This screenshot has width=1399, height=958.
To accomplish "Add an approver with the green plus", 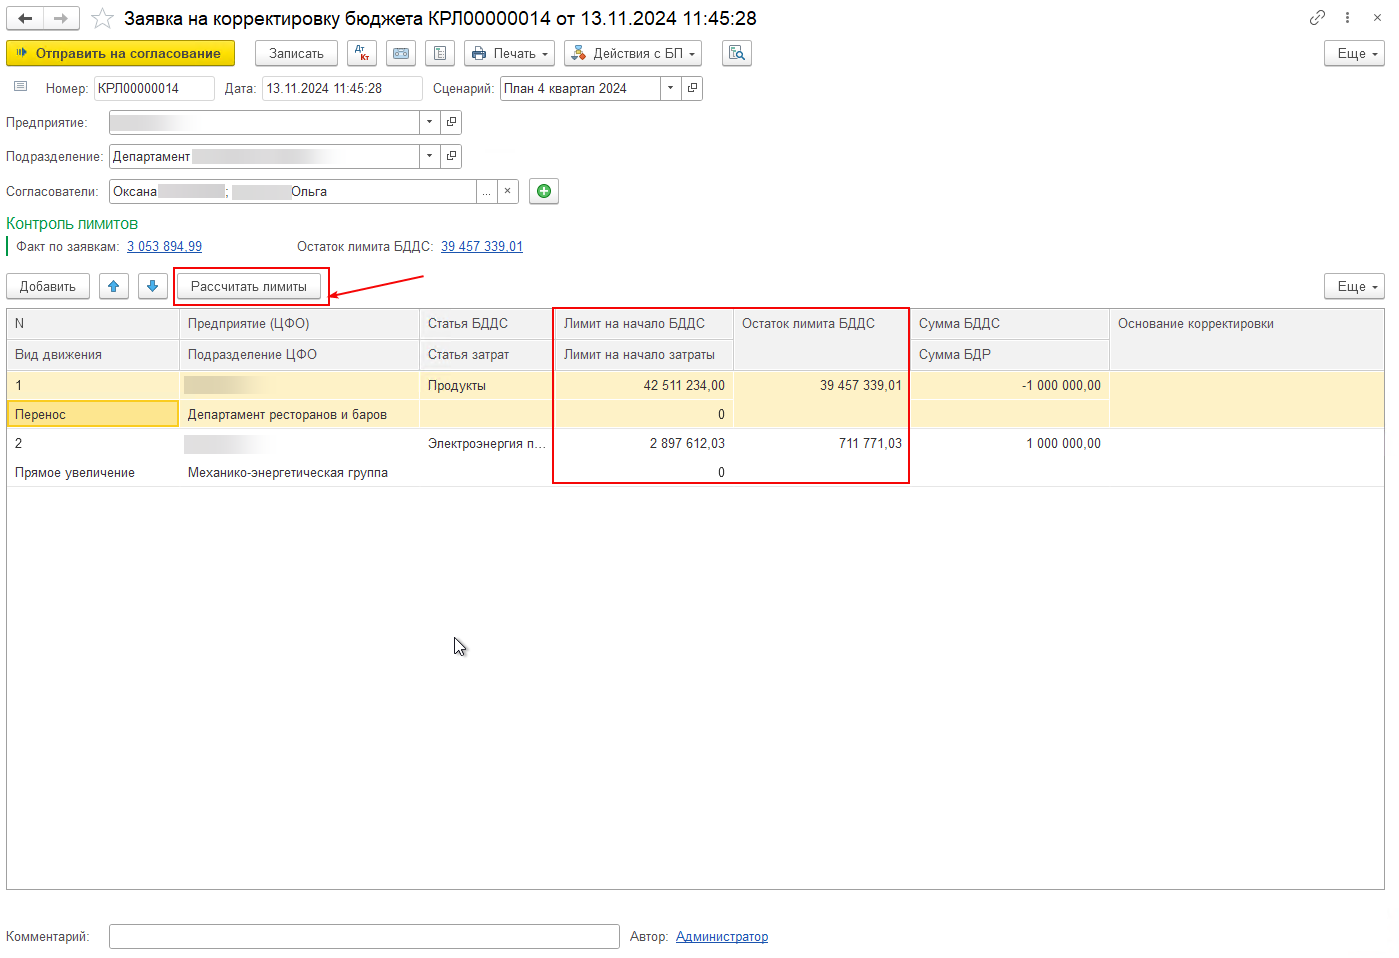I will [544, 191].
